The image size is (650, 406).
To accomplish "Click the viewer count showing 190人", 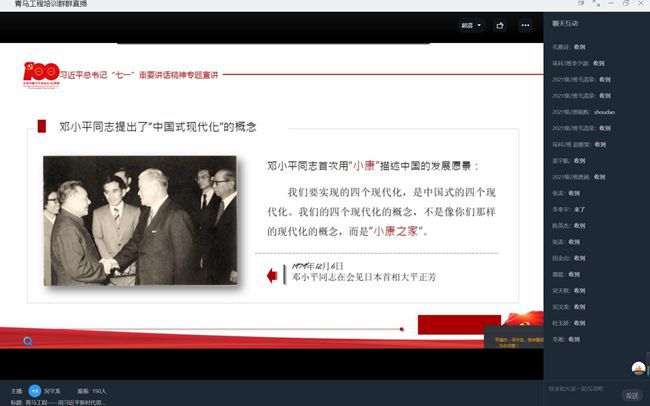I will point(92,390).
